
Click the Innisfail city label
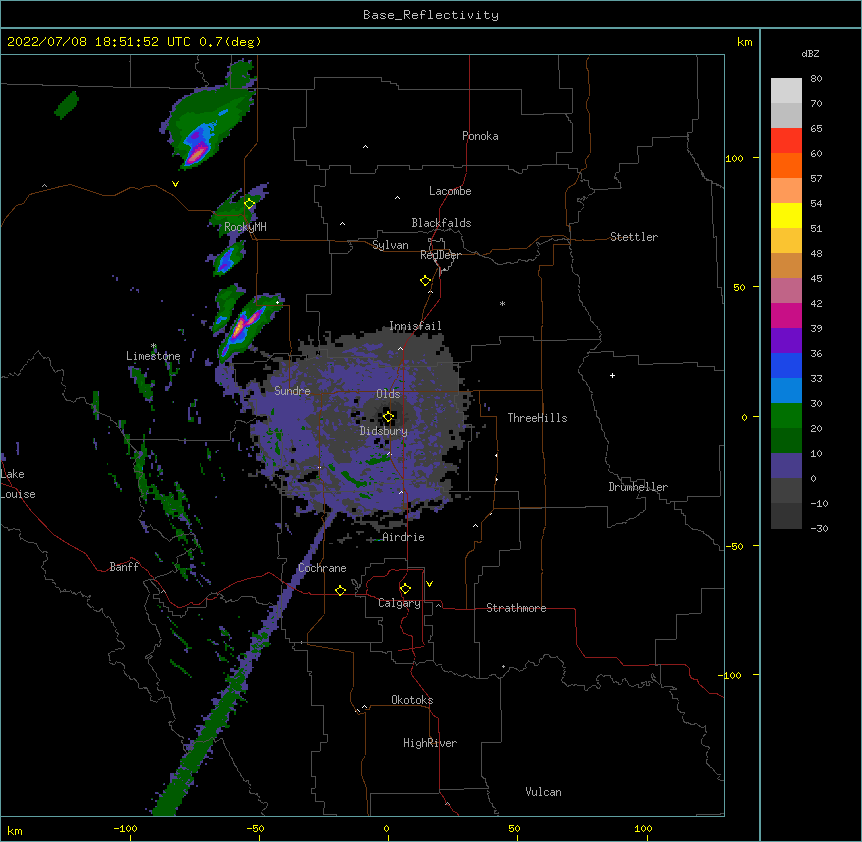415,326
